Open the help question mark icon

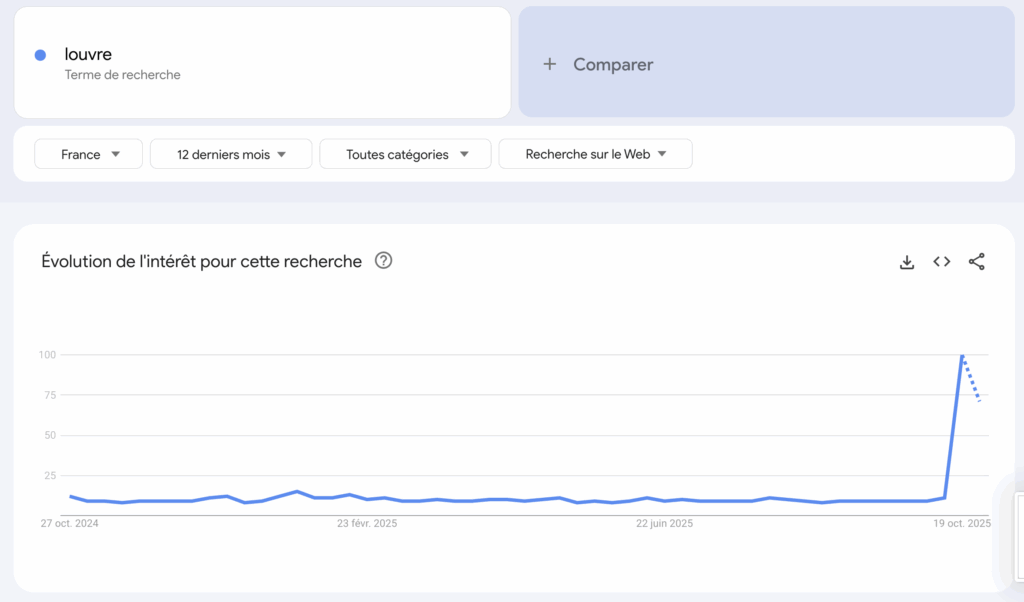[x=383, y=261]
